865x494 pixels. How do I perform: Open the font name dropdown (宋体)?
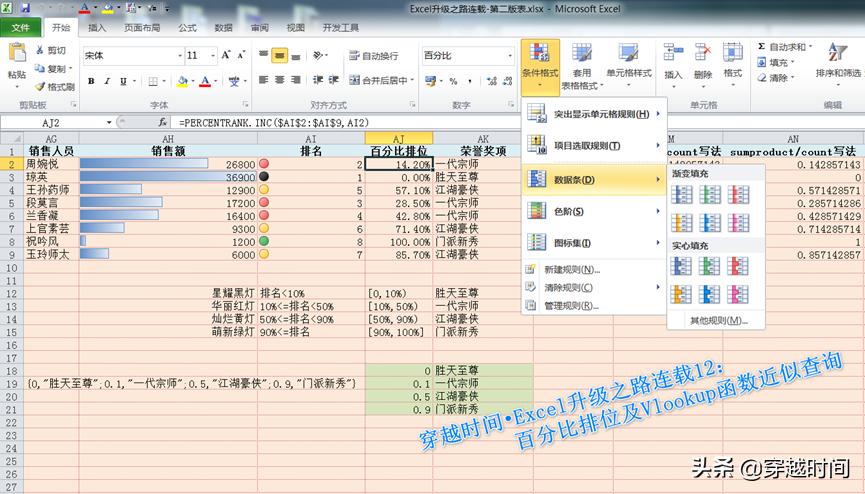(x=180, y=56)
